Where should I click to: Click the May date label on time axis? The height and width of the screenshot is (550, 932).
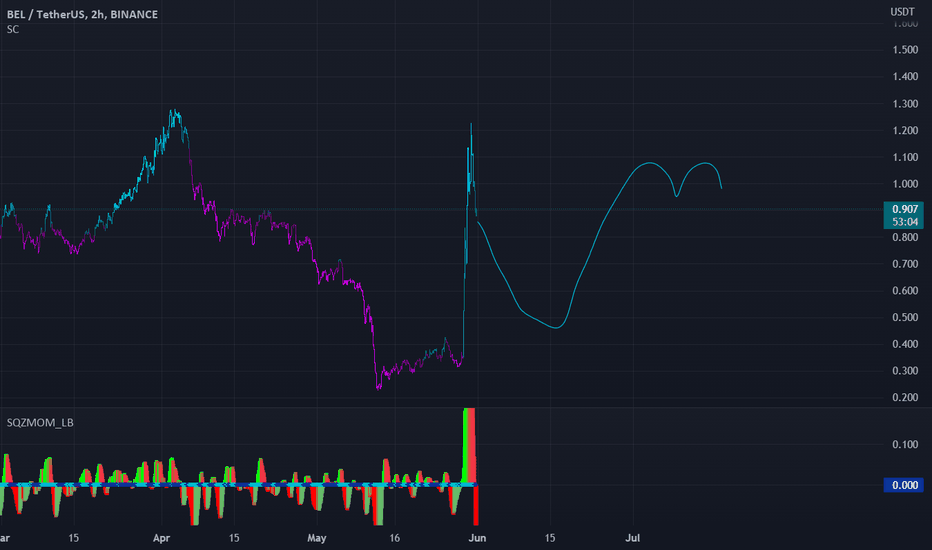[317, 538]
